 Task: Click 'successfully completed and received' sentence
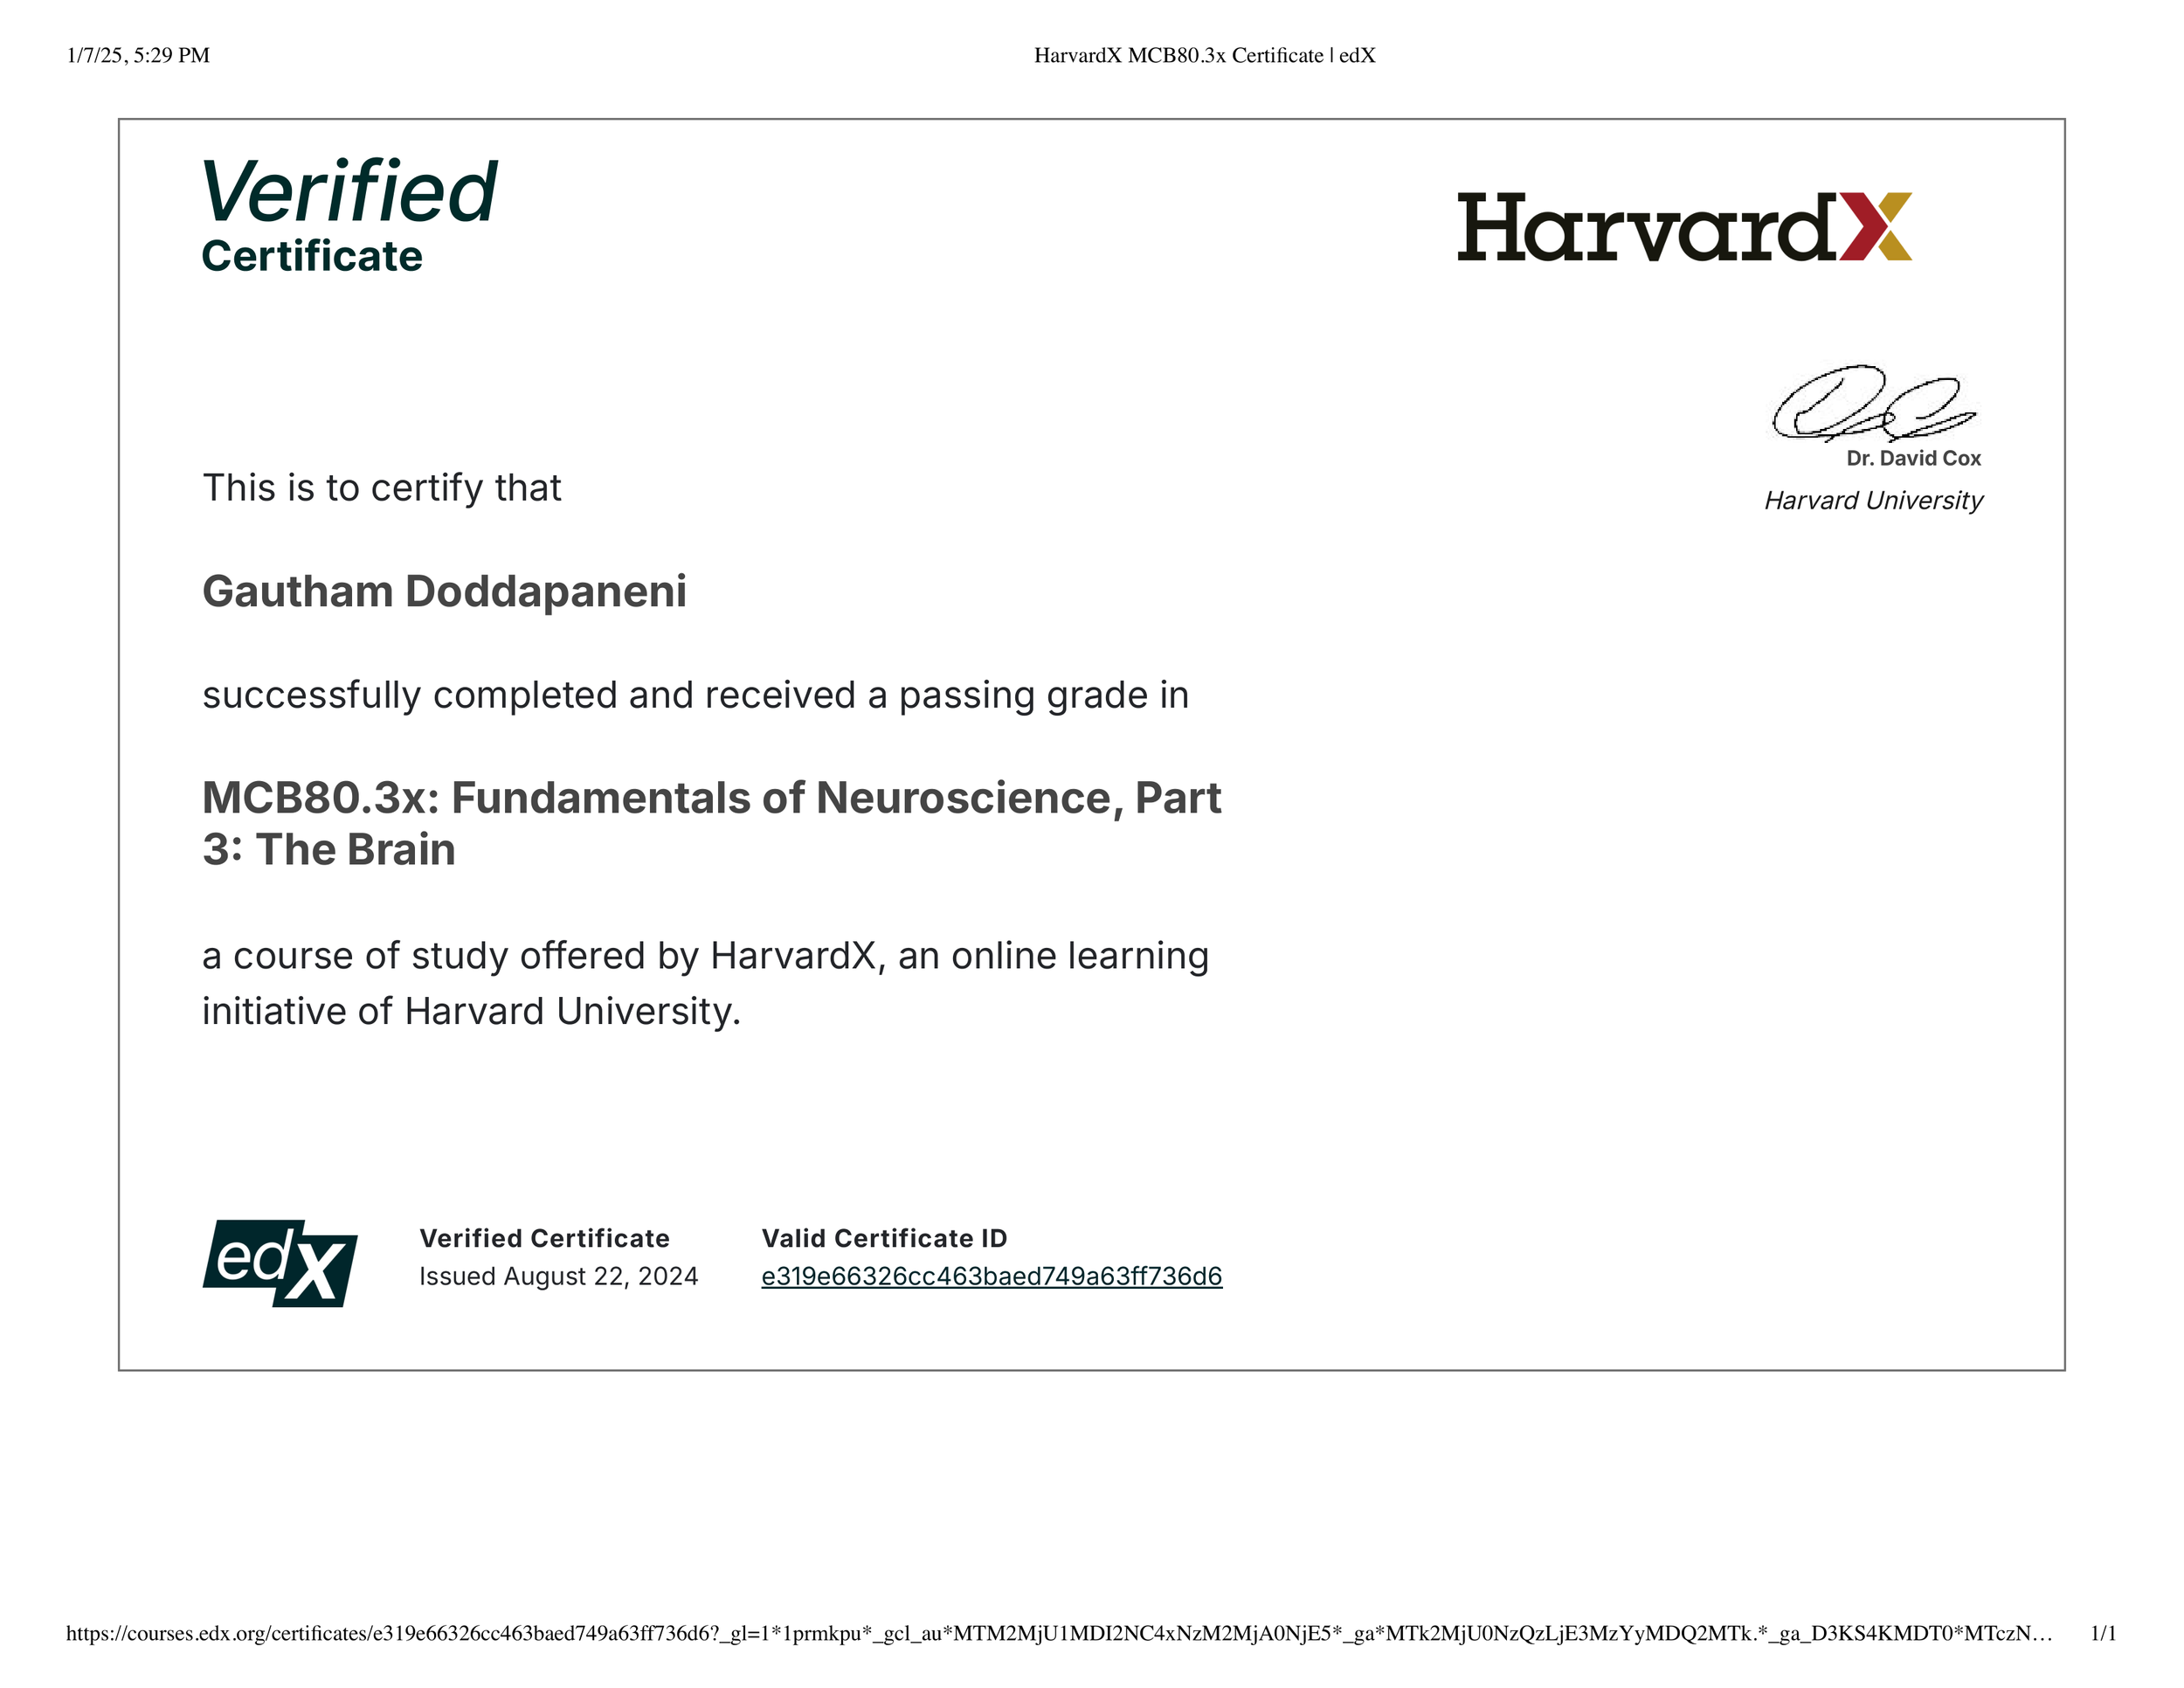(695, 696)
